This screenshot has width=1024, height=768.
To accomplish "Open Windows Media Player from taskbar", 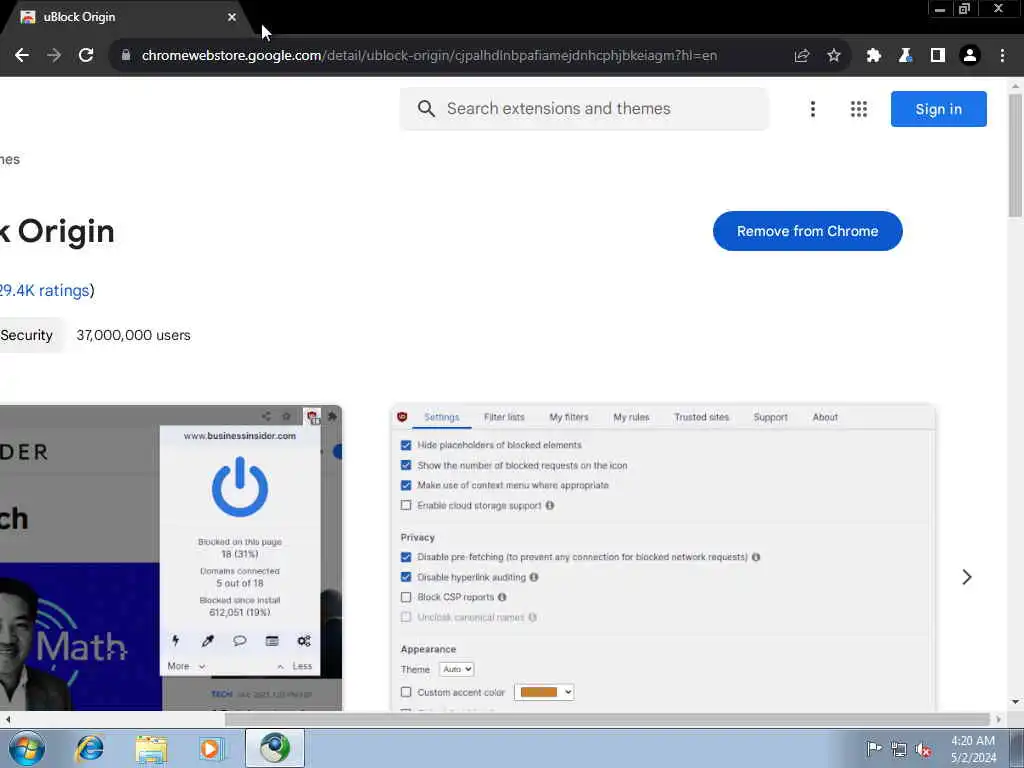I will [x=212, y=749].
